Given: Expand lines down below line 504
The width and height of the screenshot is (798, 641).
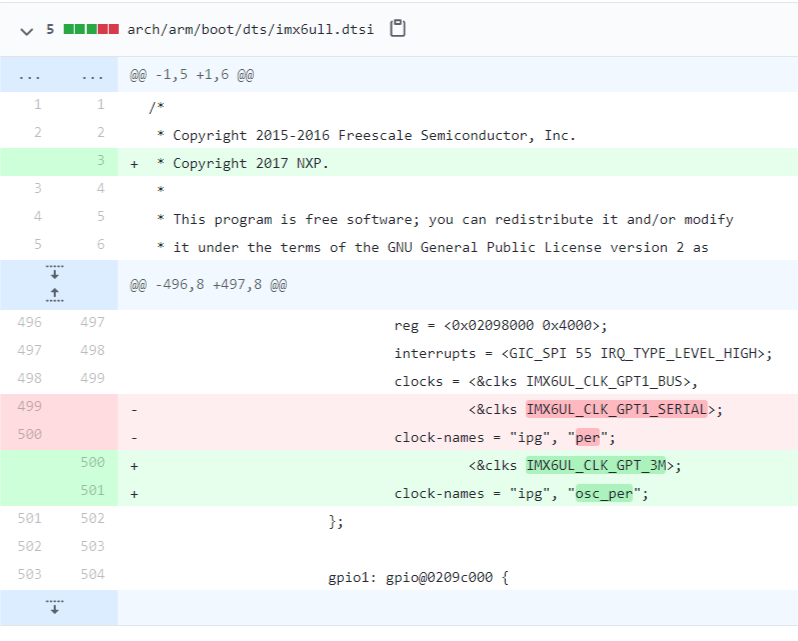Looking at the screenshot, I should (55, 607).
